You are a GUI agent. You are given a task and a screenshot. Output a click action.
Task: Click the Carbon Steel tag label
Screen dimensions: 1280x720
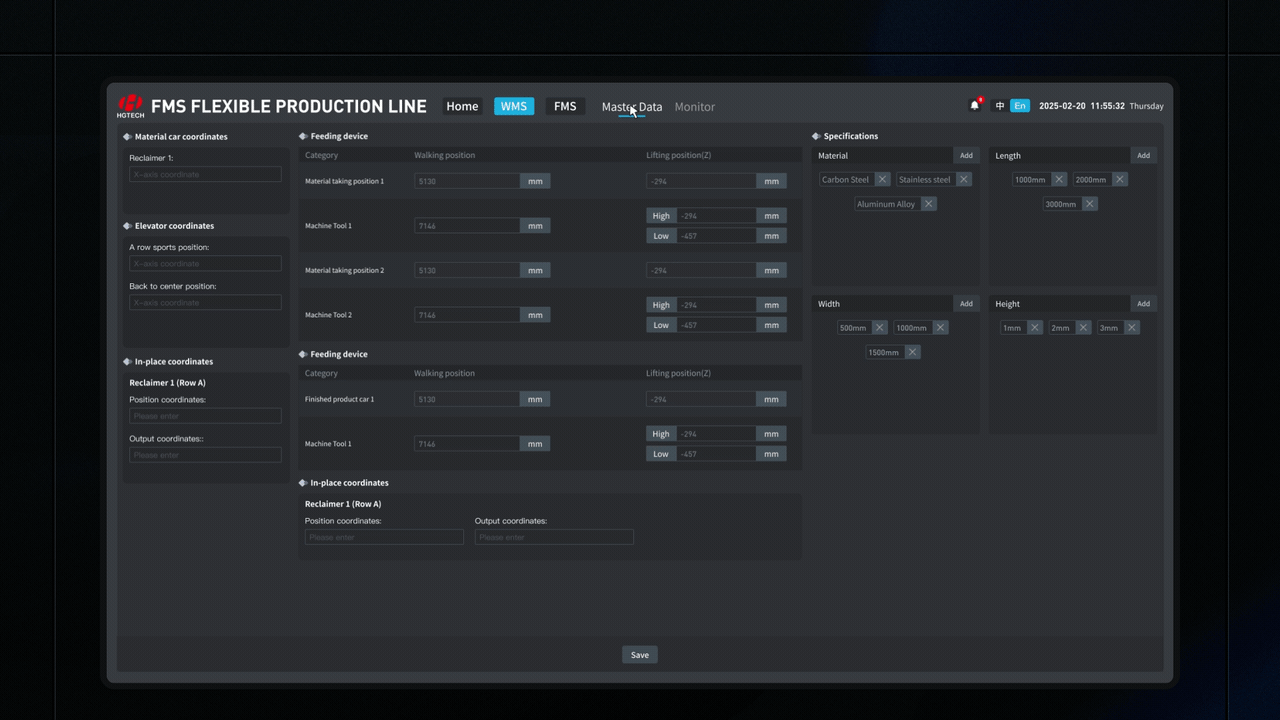click(x=846, y=180)
